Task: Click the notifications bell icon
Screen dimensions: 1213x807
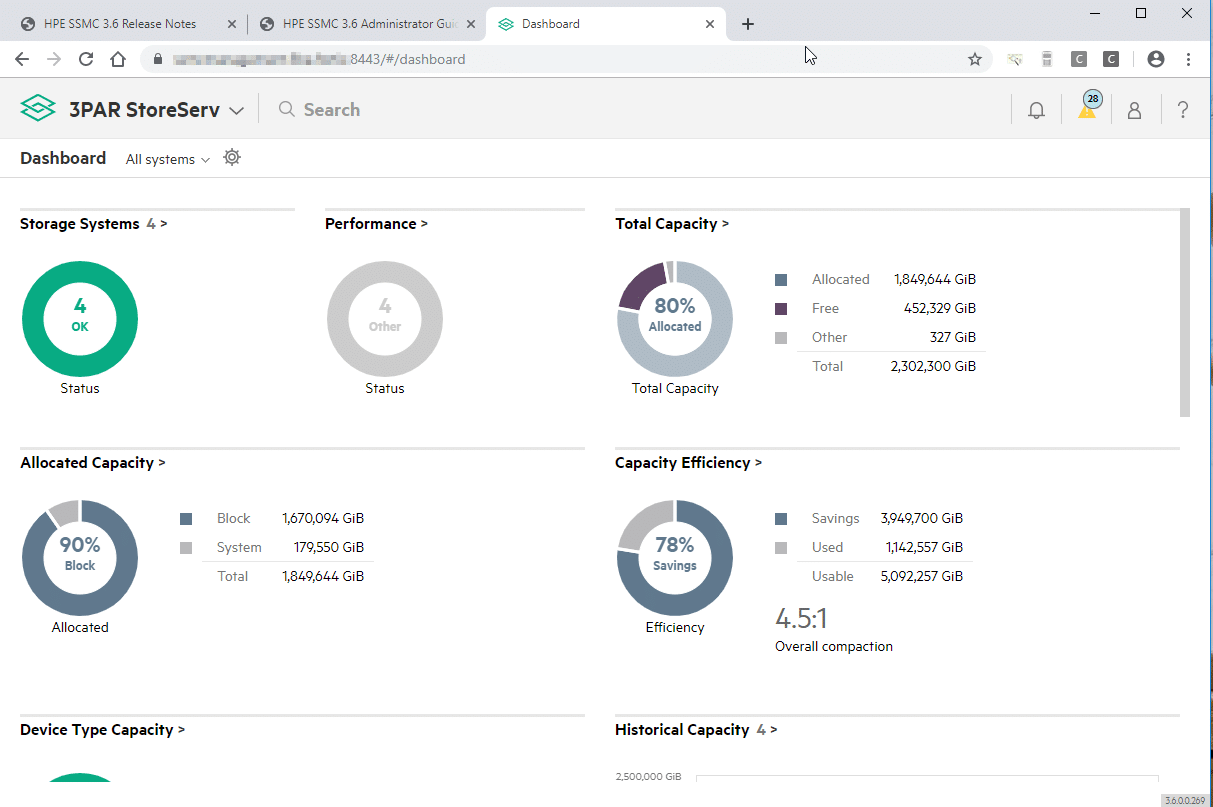Action: 1036,110
